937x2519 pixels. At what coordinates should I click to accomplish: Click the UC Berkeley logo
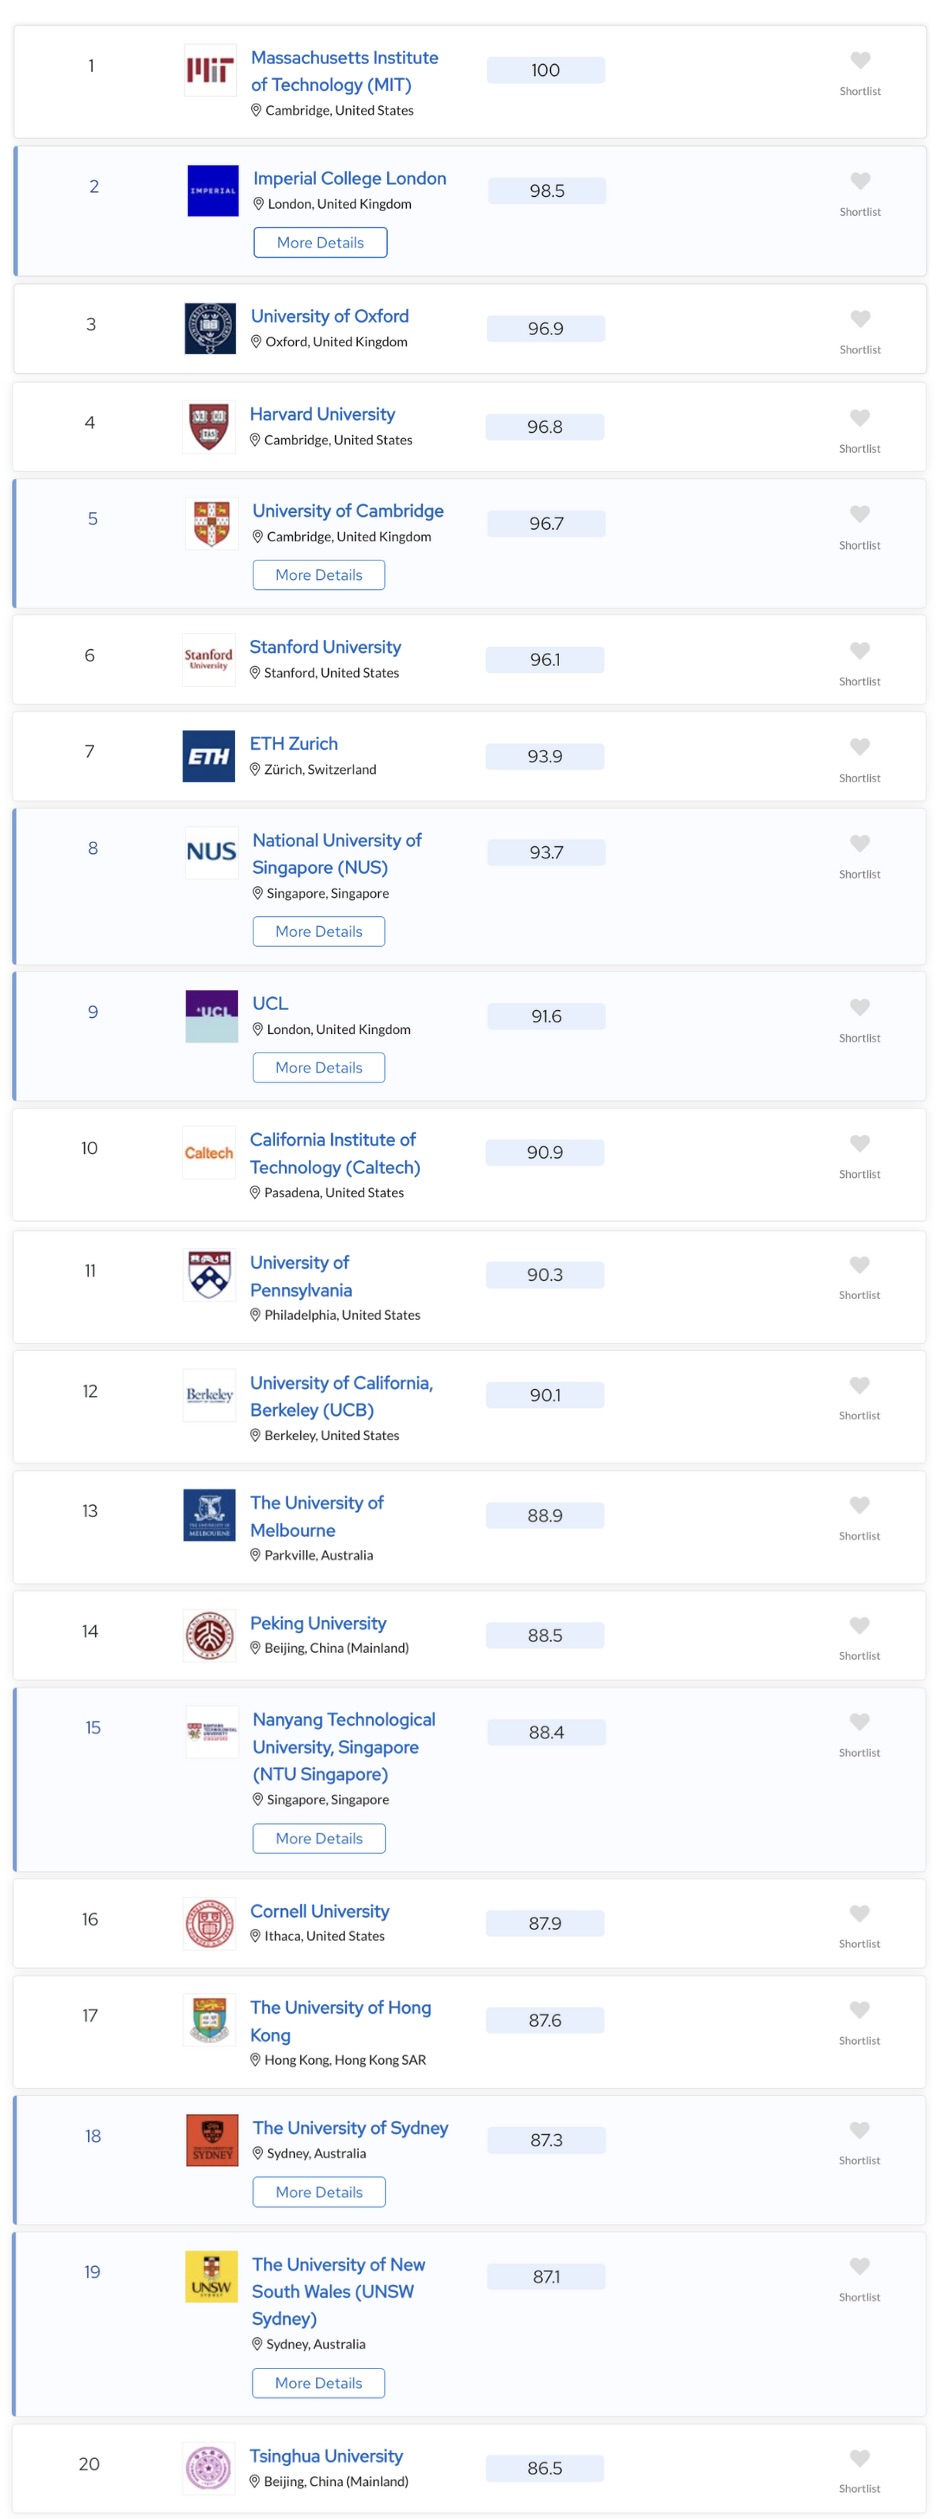point(208,1395)
